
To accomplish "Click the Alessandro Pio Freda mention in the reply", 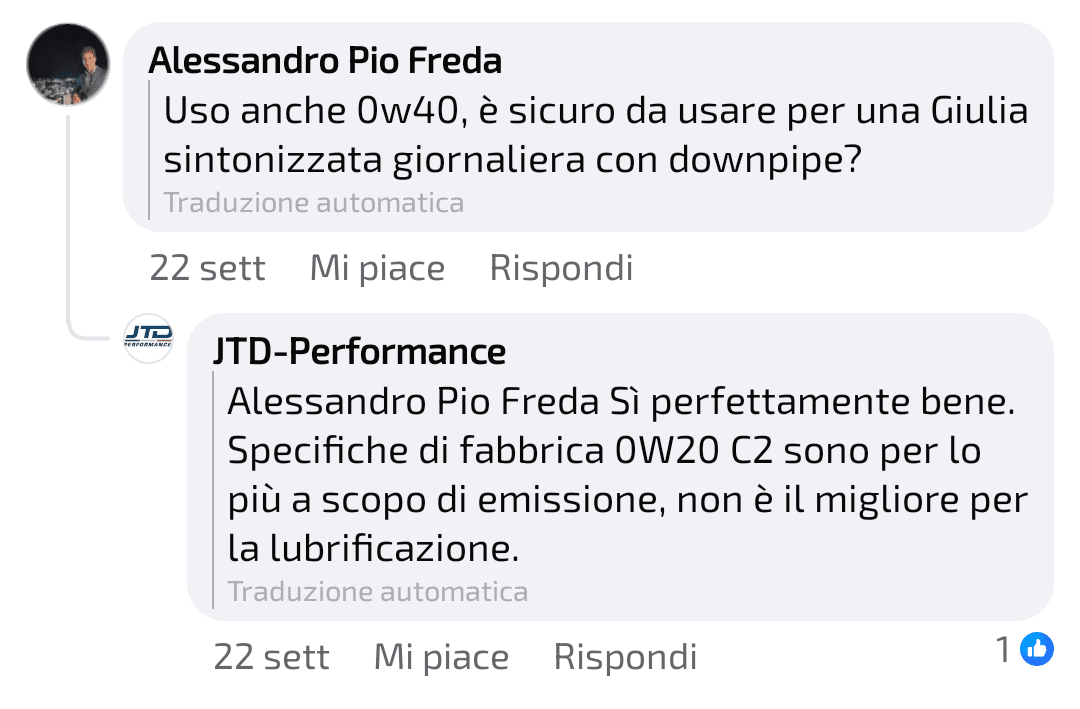I will 413,401.
